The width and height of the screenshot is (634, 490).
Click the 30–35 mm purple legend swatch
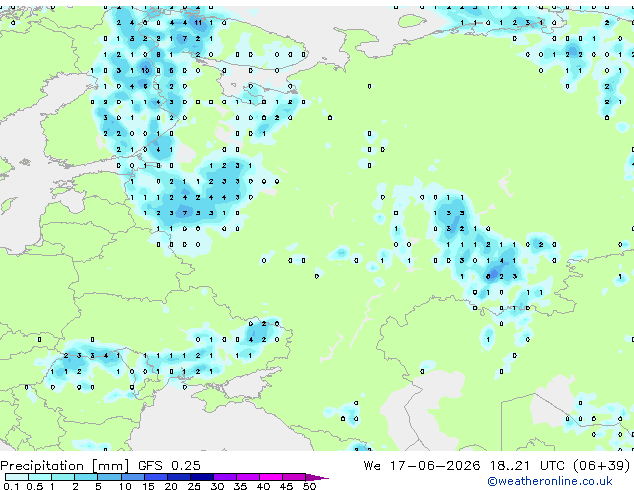click(x=224, y=477)
